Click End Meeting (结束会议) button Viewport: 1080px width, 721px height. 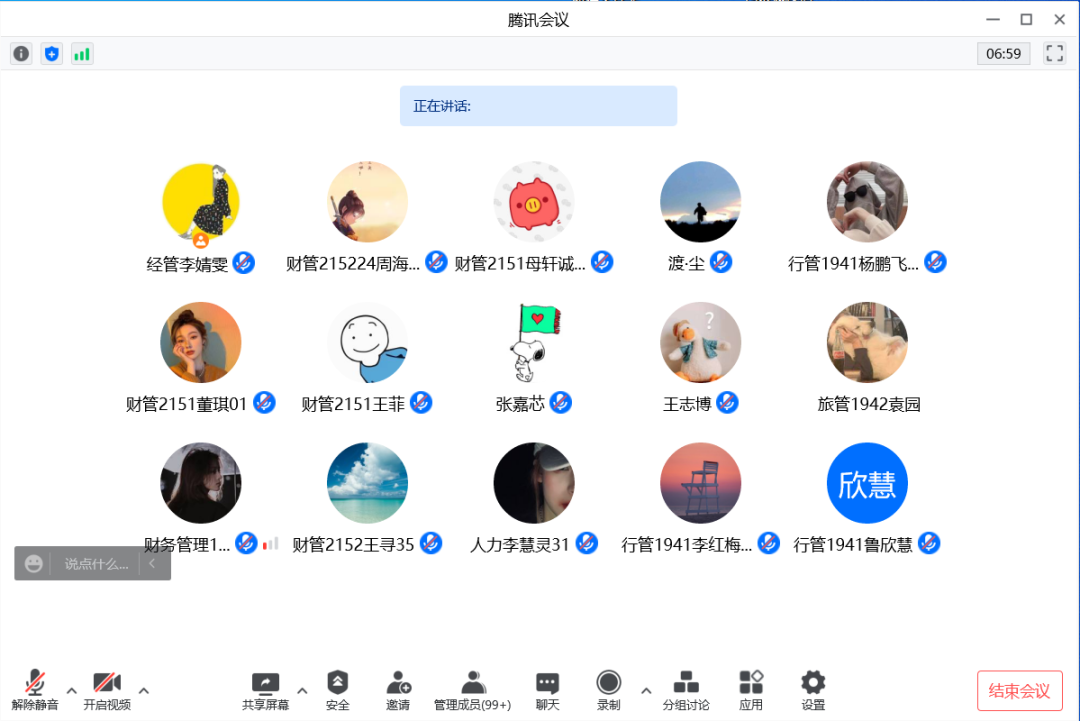(x=1019, y=691)
